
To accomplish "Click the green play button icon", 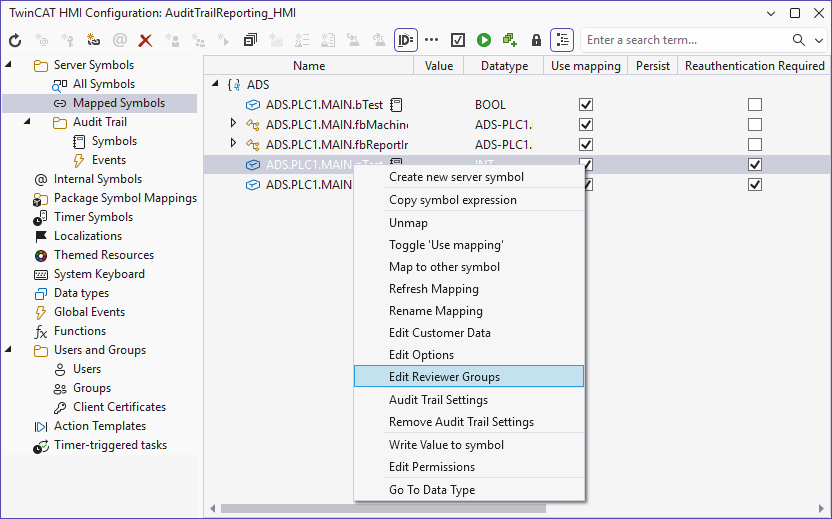I will pos(484,40).
